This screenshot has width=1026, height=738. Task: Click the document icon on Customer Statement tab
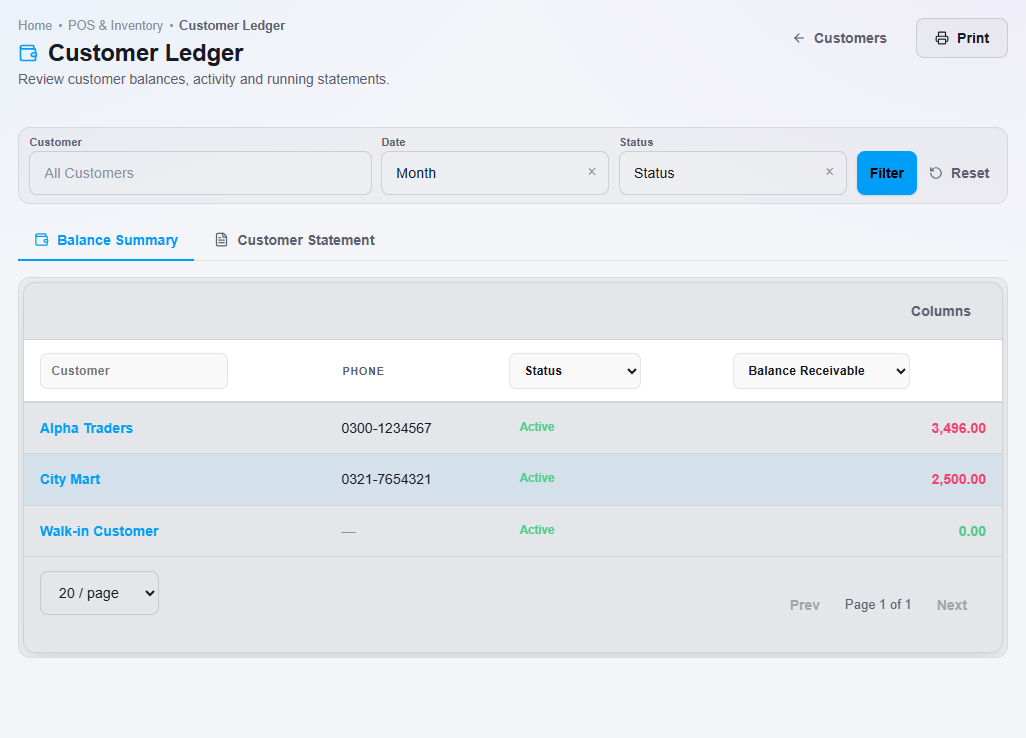(222, 239)
